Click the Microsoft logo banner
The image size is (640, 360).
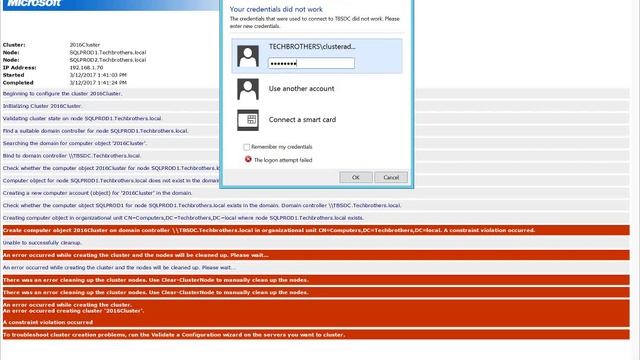[110, 4]
